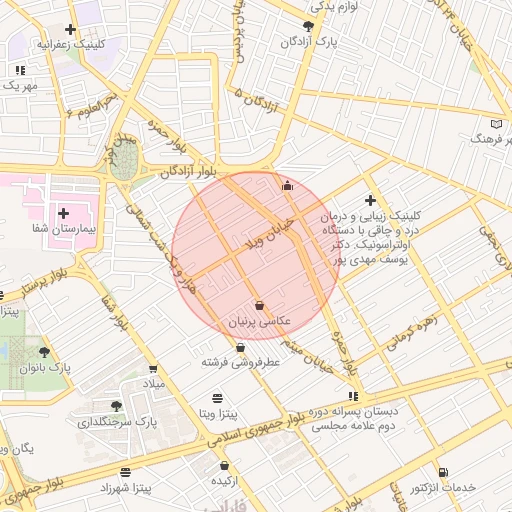The image size is (512, 512).
Task: Select the fuel pump icon for خدمات انژکتور
Action: click(x=443, y=472)
